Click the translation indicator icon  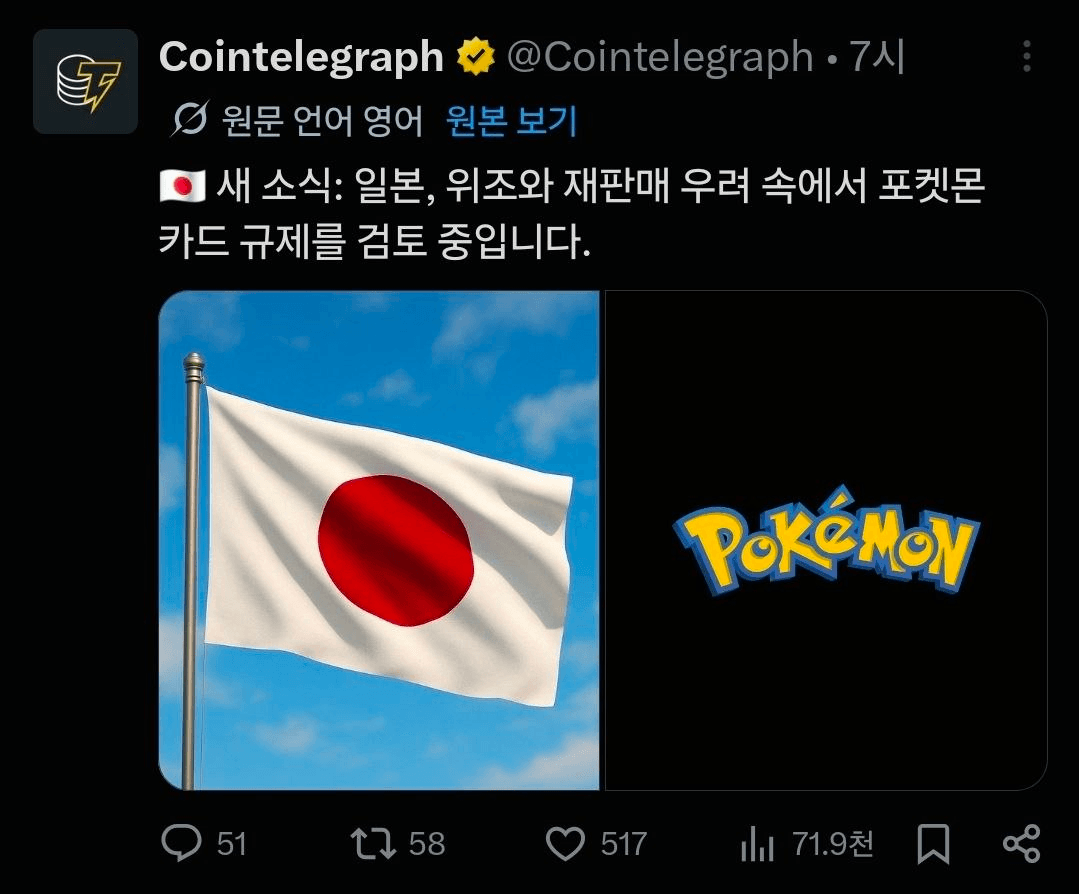point(189,119)
